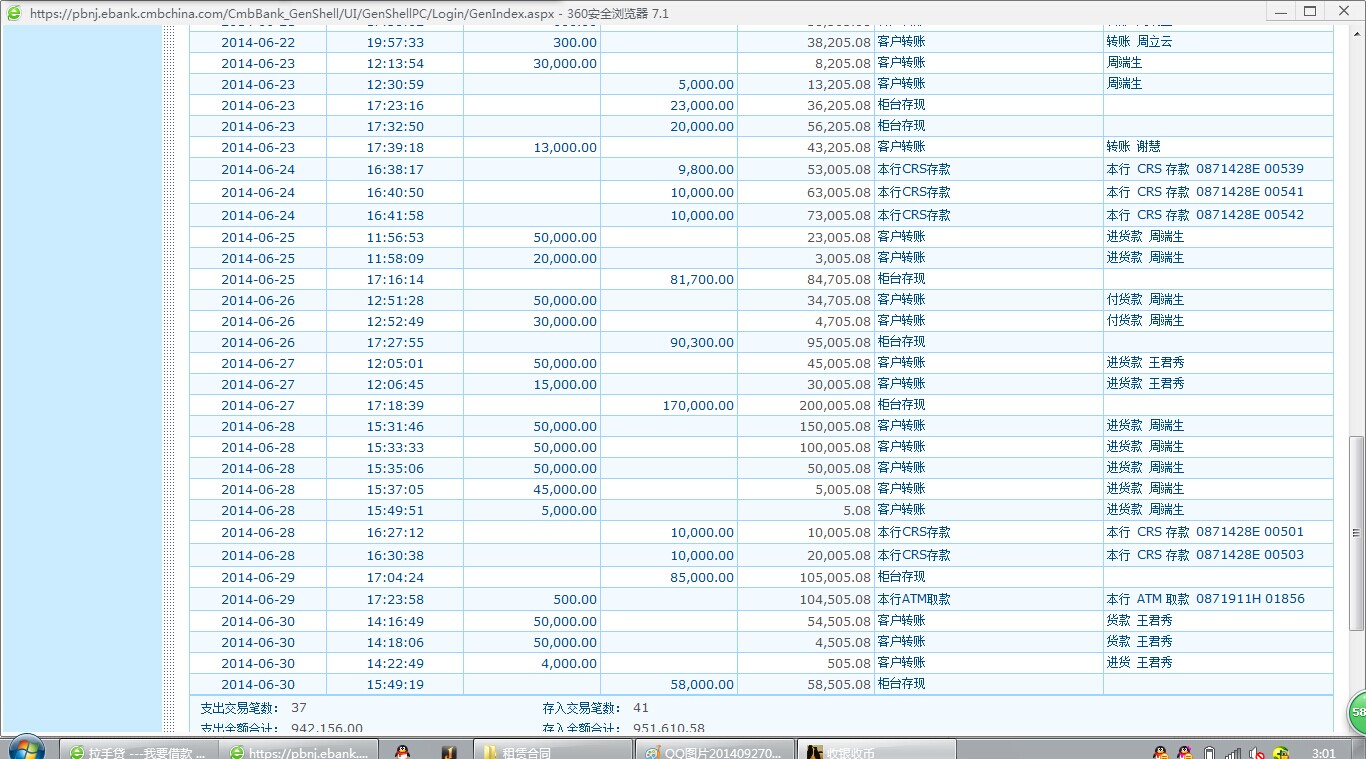Click the green 58 floating accelerator ball

coord(1357,712)
